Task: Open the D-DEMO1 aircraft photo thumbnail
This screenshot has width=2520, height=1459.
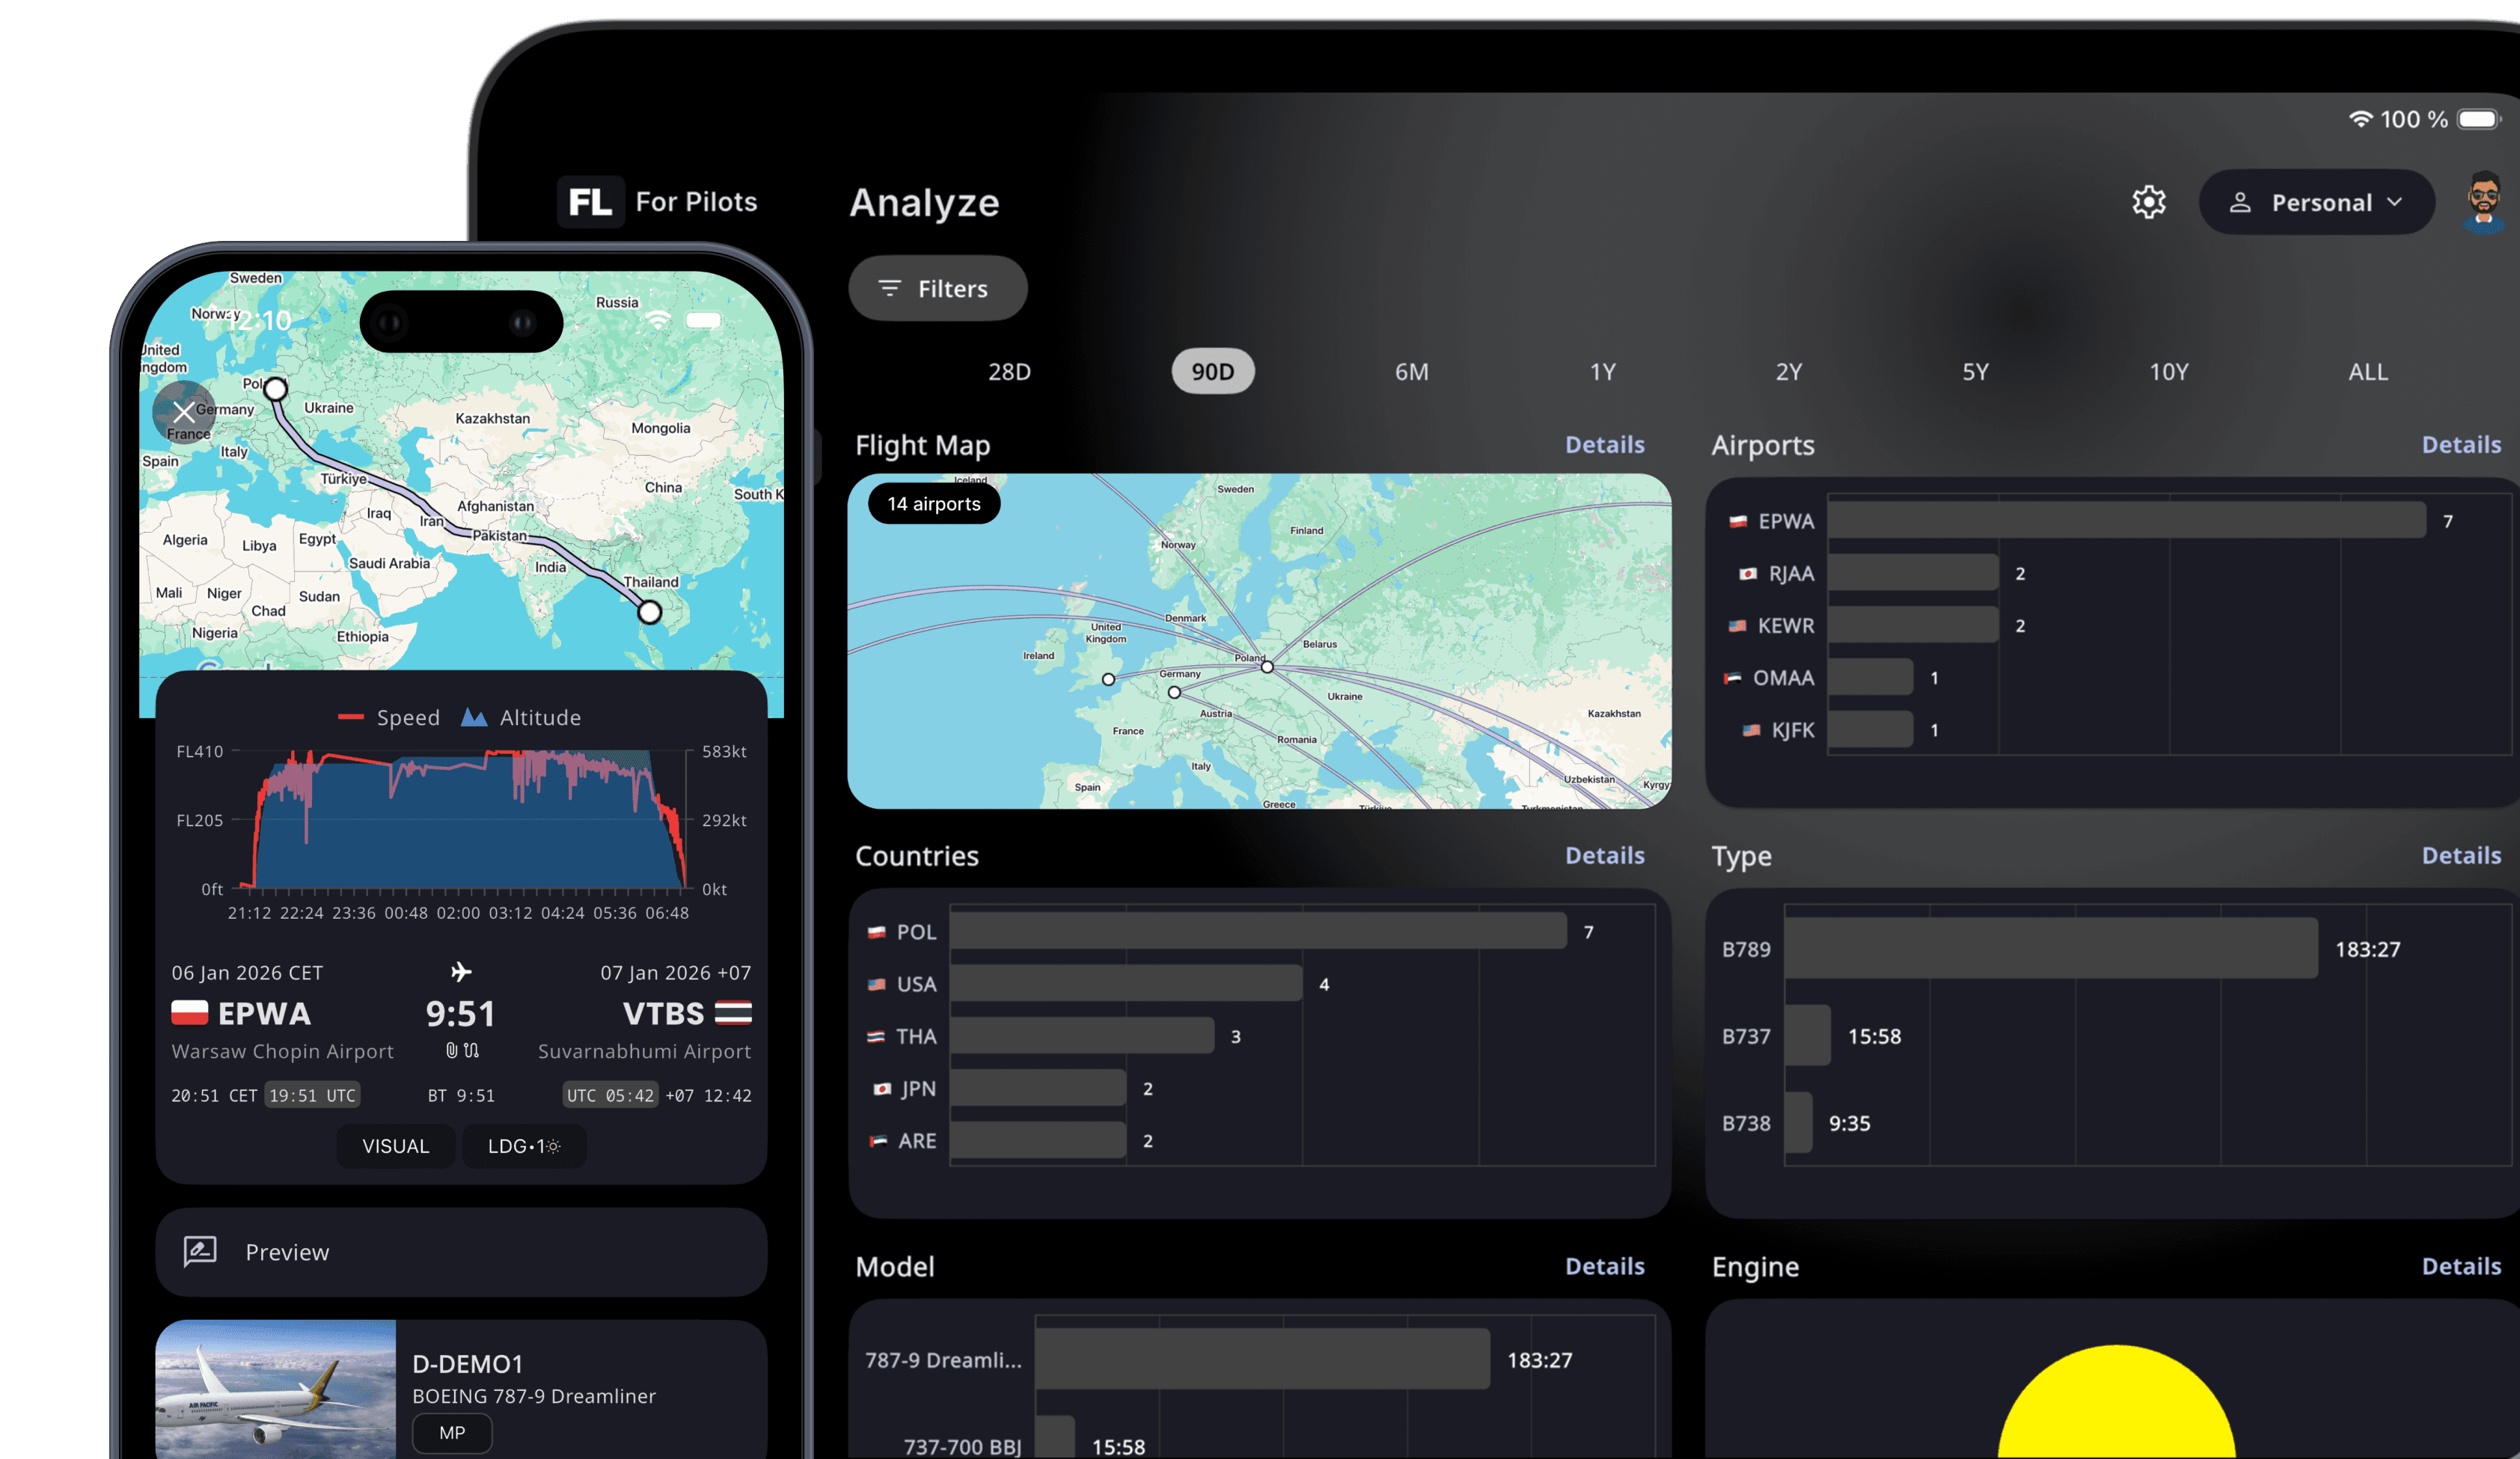Action: coord(276,1390)
